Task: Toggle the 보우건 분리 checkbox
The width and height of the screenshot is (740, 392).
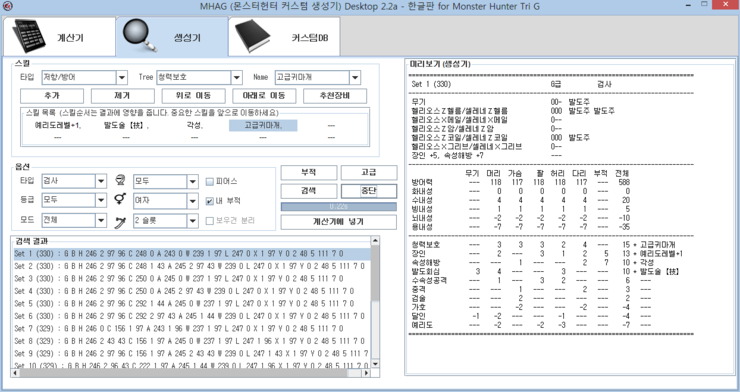Action: click(210, 221)
